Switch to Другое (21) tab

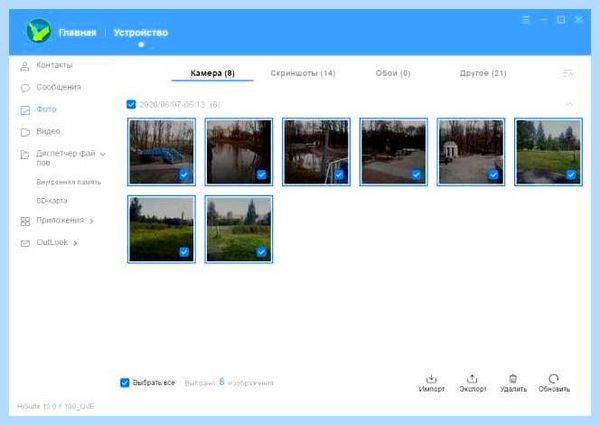click(x=483, y=73)
